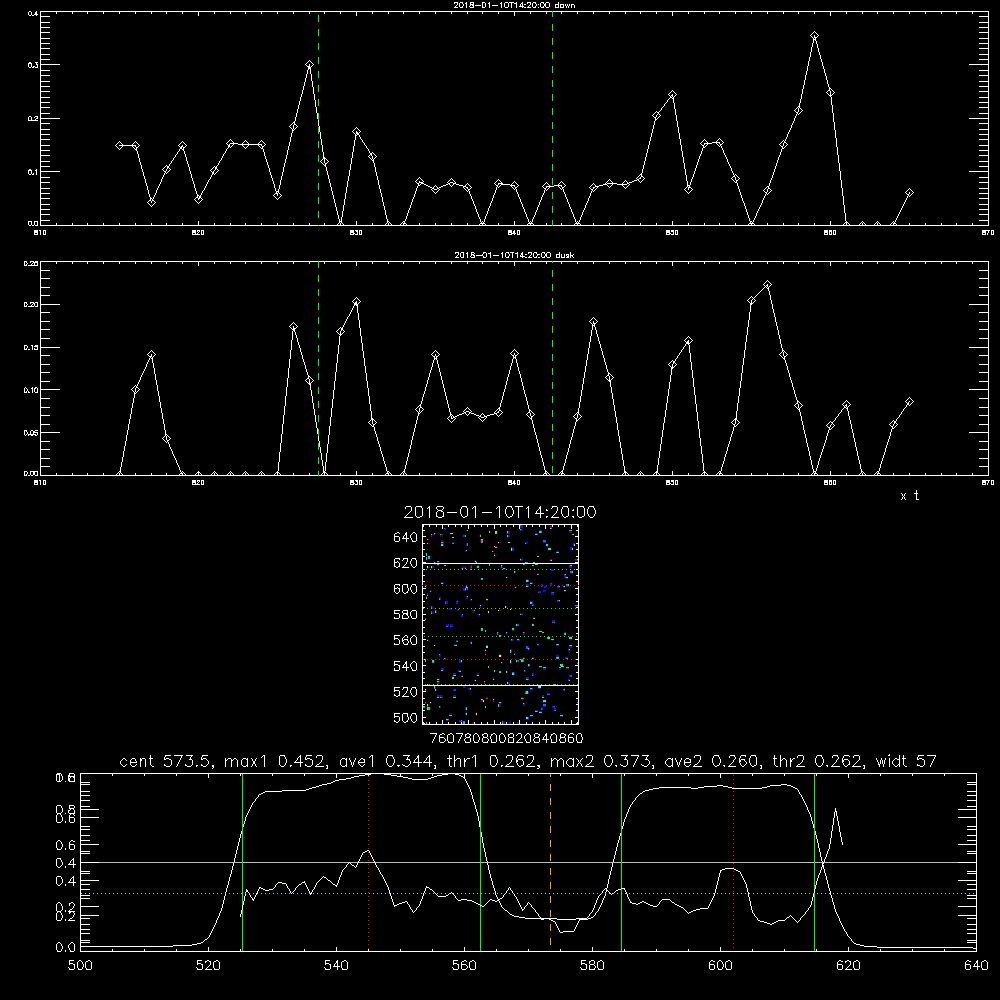Click the '760780800820840860' axis label under the scatter map
The height and width of the screenshot is (1000, 1000).
(x=506, y=739)
